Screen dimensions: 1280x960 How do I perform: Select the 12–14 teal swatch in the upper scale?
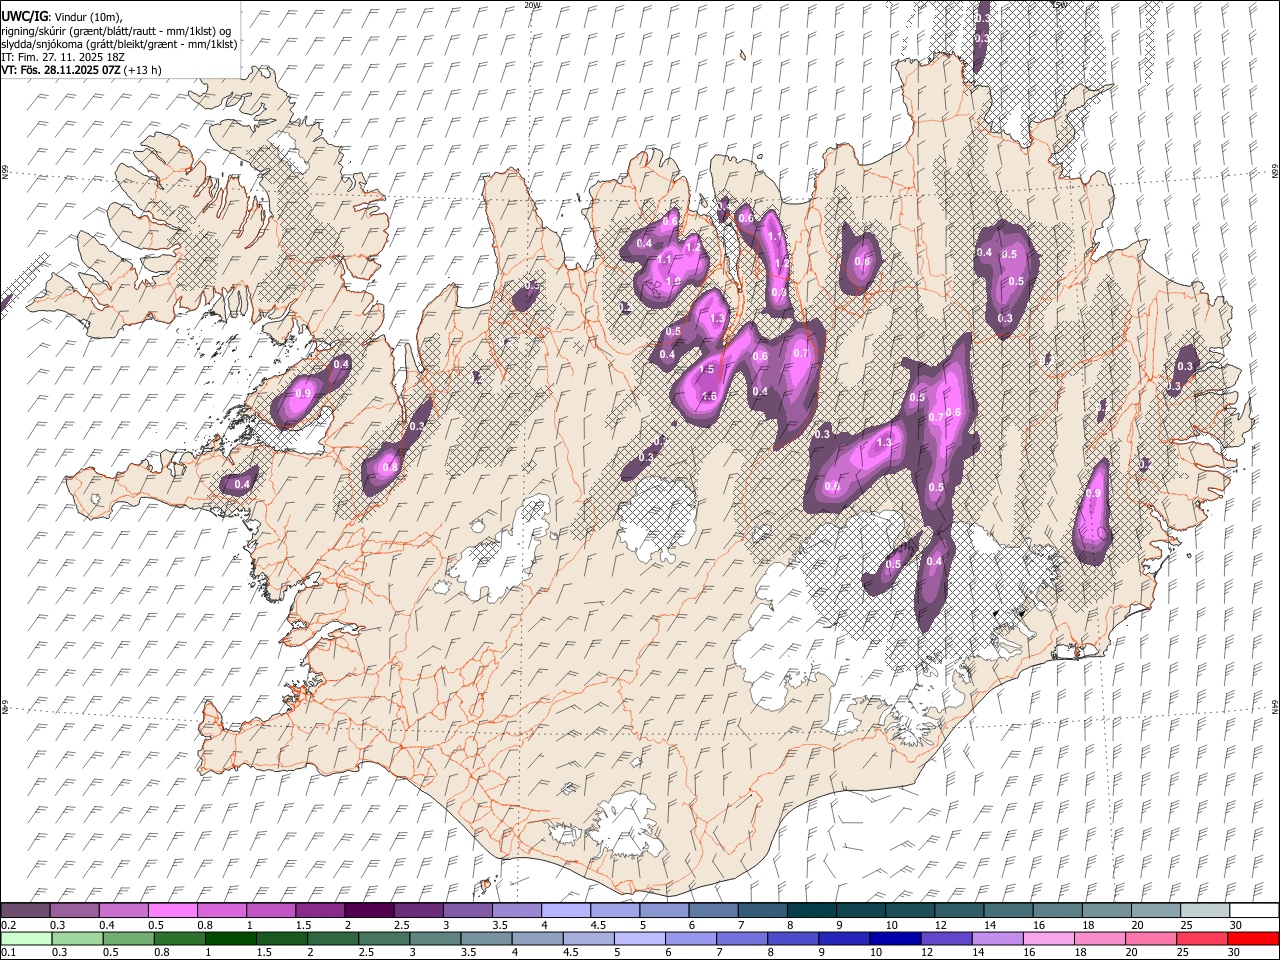(960, 911)
